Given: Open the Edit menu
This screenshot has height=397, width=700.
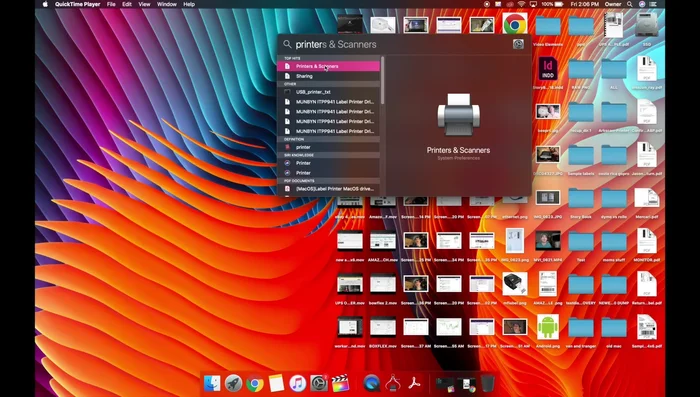Looking at the screenshot, I should [x=127, y=4].
